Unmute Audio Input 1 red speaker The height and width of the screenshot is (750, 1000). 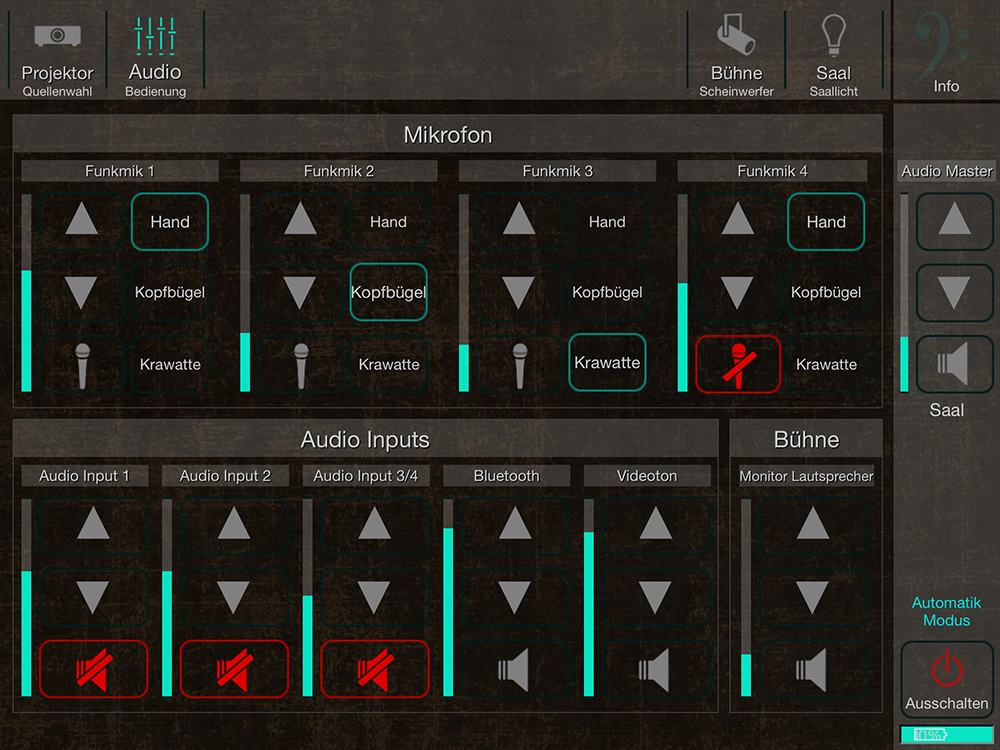pyautogui.click(x=93, y=668)
